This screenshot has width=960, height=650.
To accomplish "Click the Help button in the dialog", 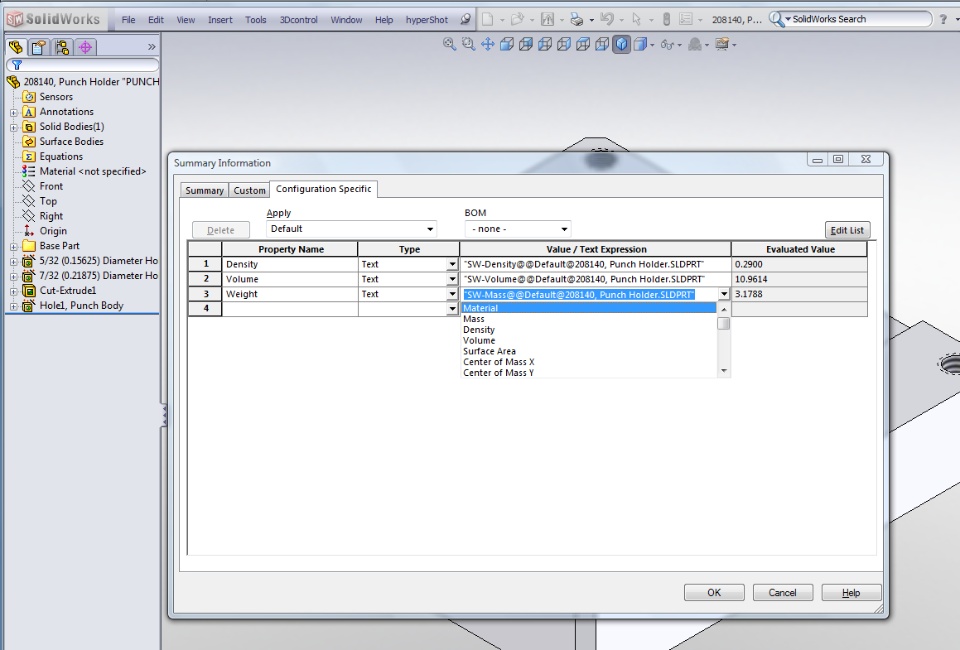I will pos(851,592).
